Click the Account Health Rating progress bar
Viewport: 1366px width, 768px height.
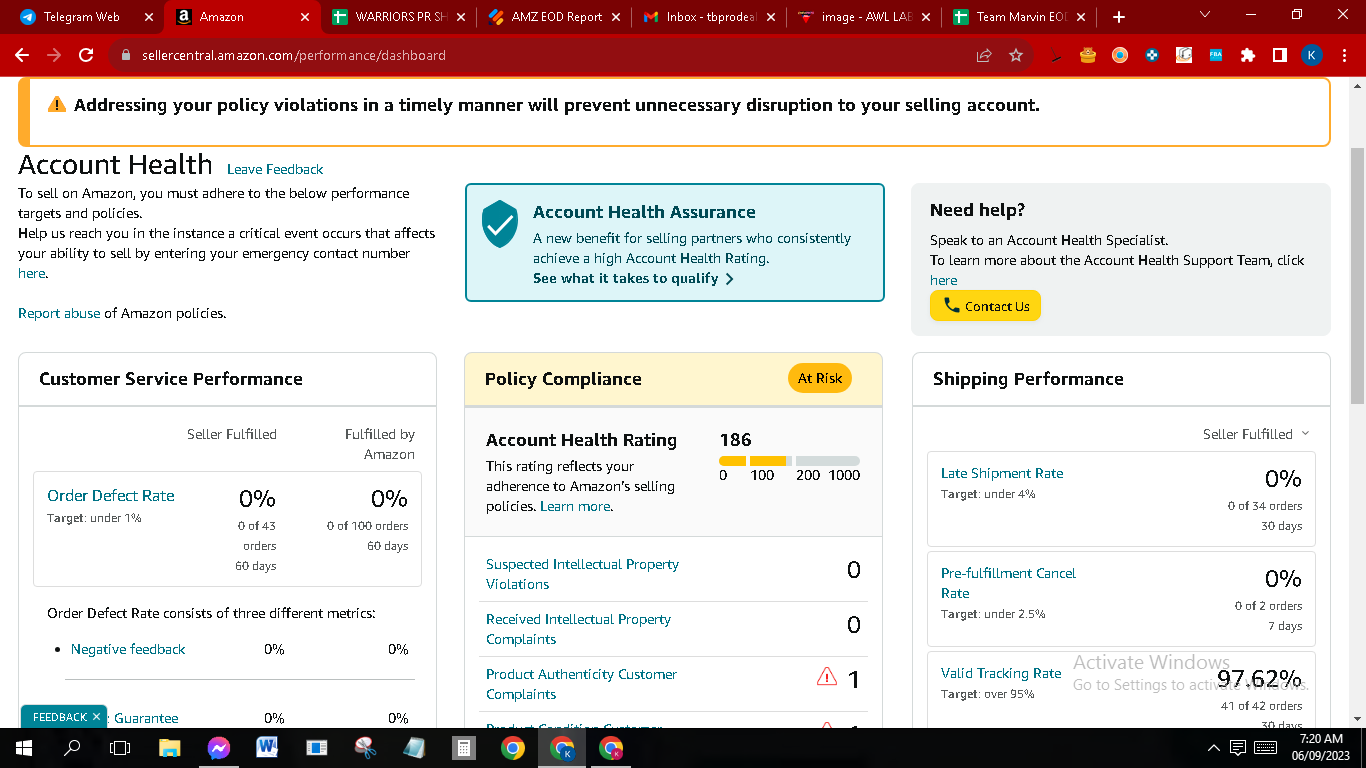(x=789, y=461)
